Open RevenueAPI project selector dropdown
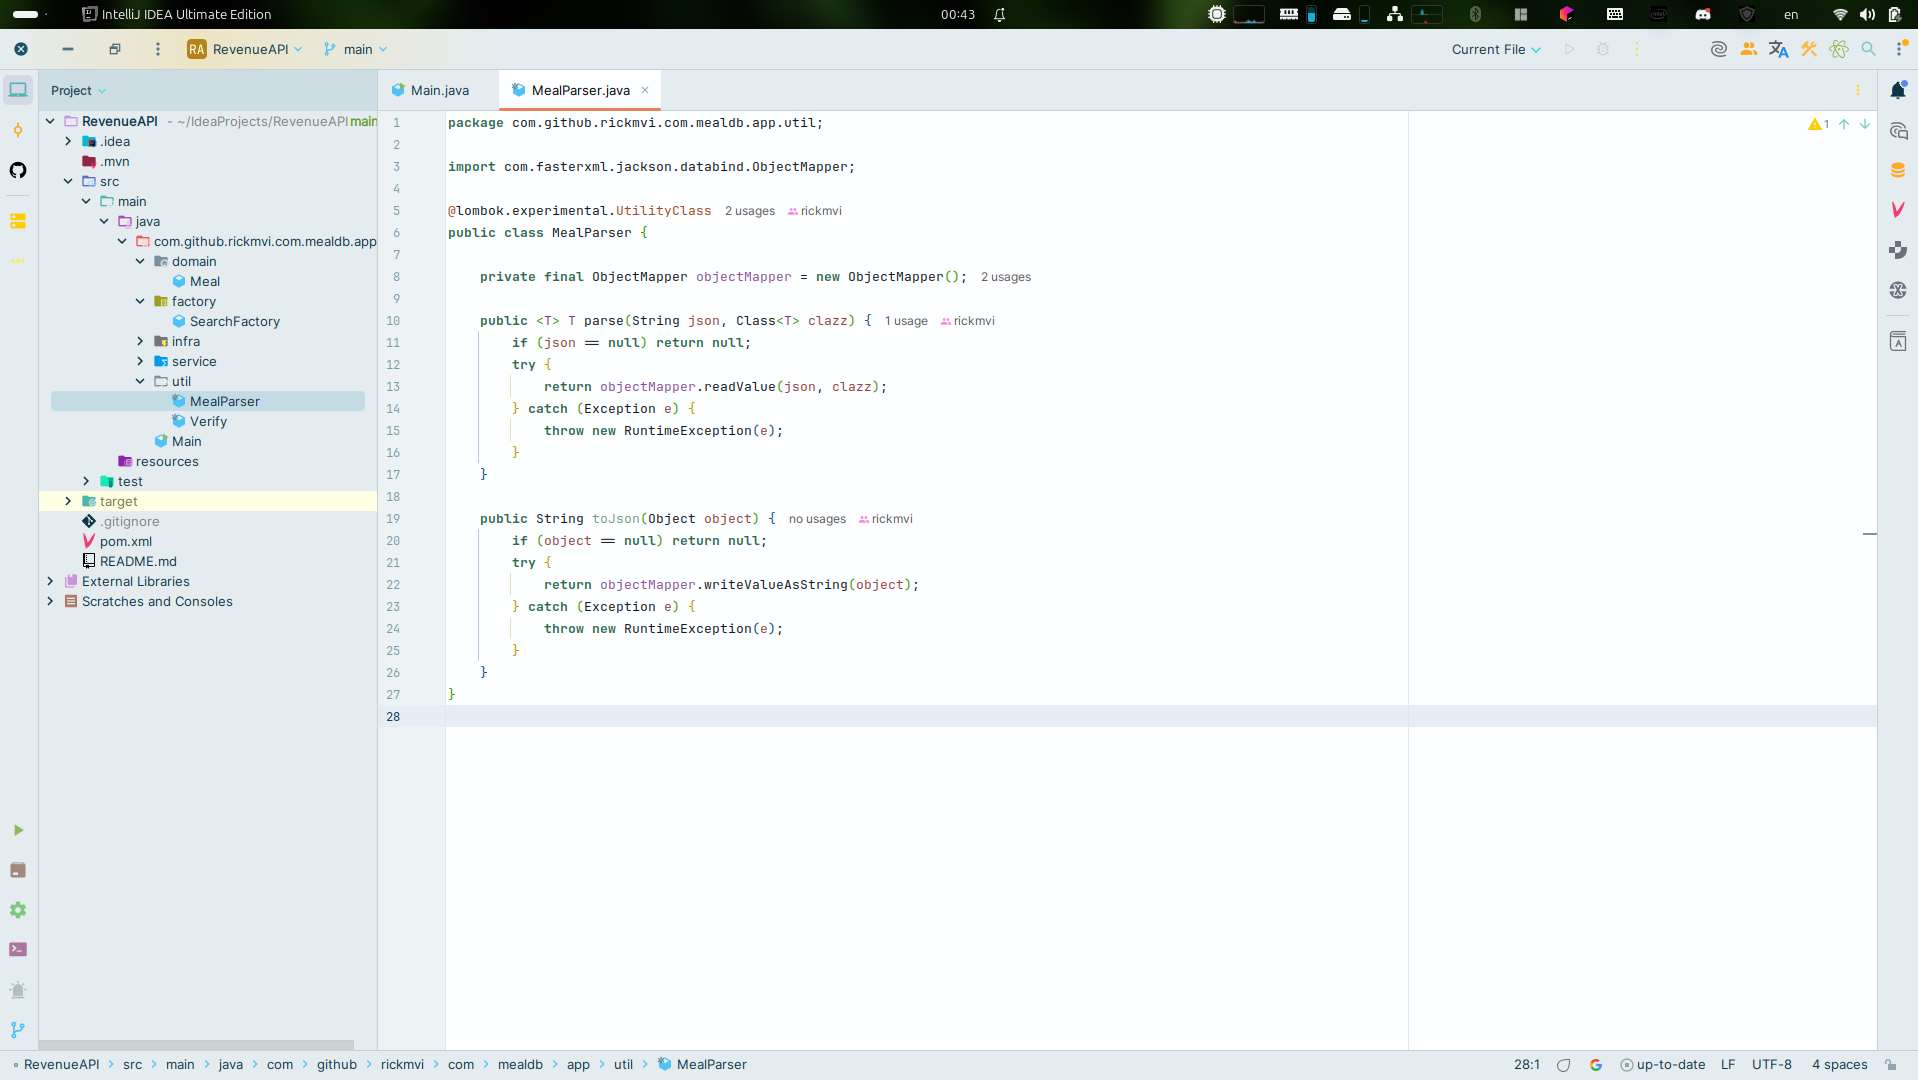This screenshot has width=1918, height=1080. click(245, 49)
